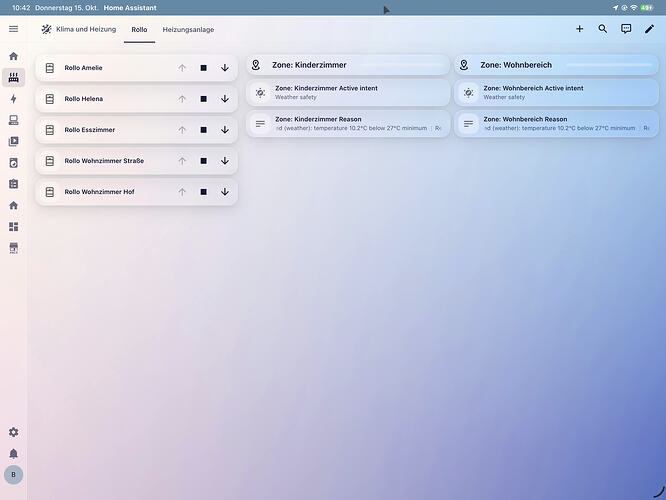Click Zone Kinderzimmer location pin icon

point(256,65)
